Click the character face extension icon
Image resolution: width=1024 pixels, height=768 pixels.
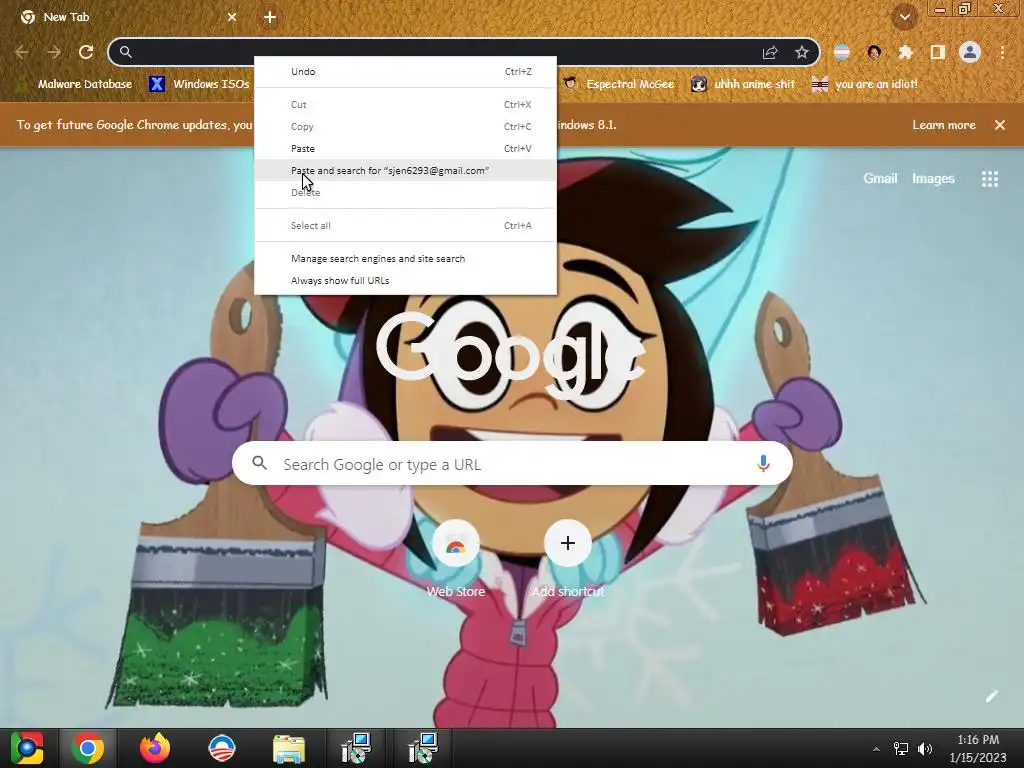(x=874, y=52)
